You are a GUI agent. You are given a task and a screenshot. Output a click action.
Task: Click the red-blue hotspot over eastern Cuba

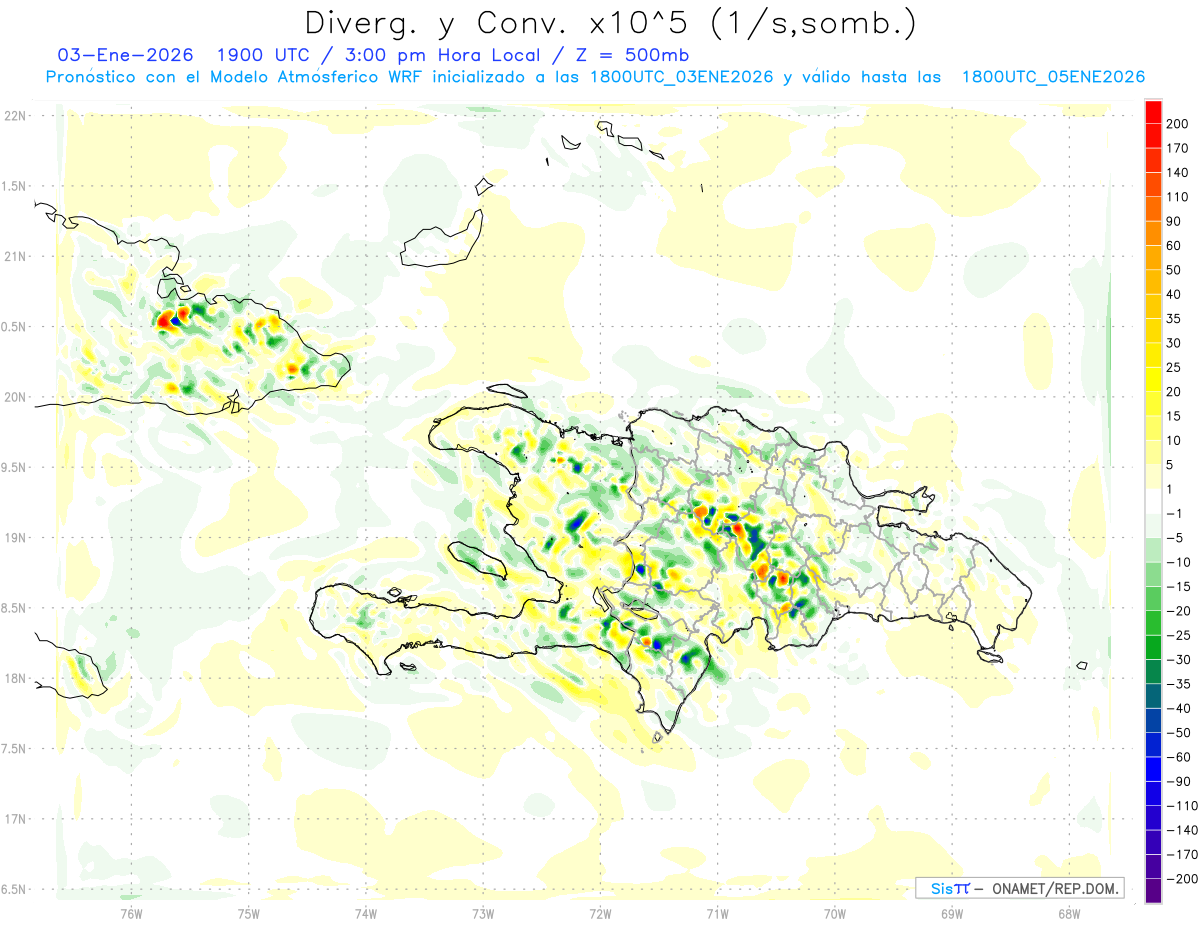(169, 320)
